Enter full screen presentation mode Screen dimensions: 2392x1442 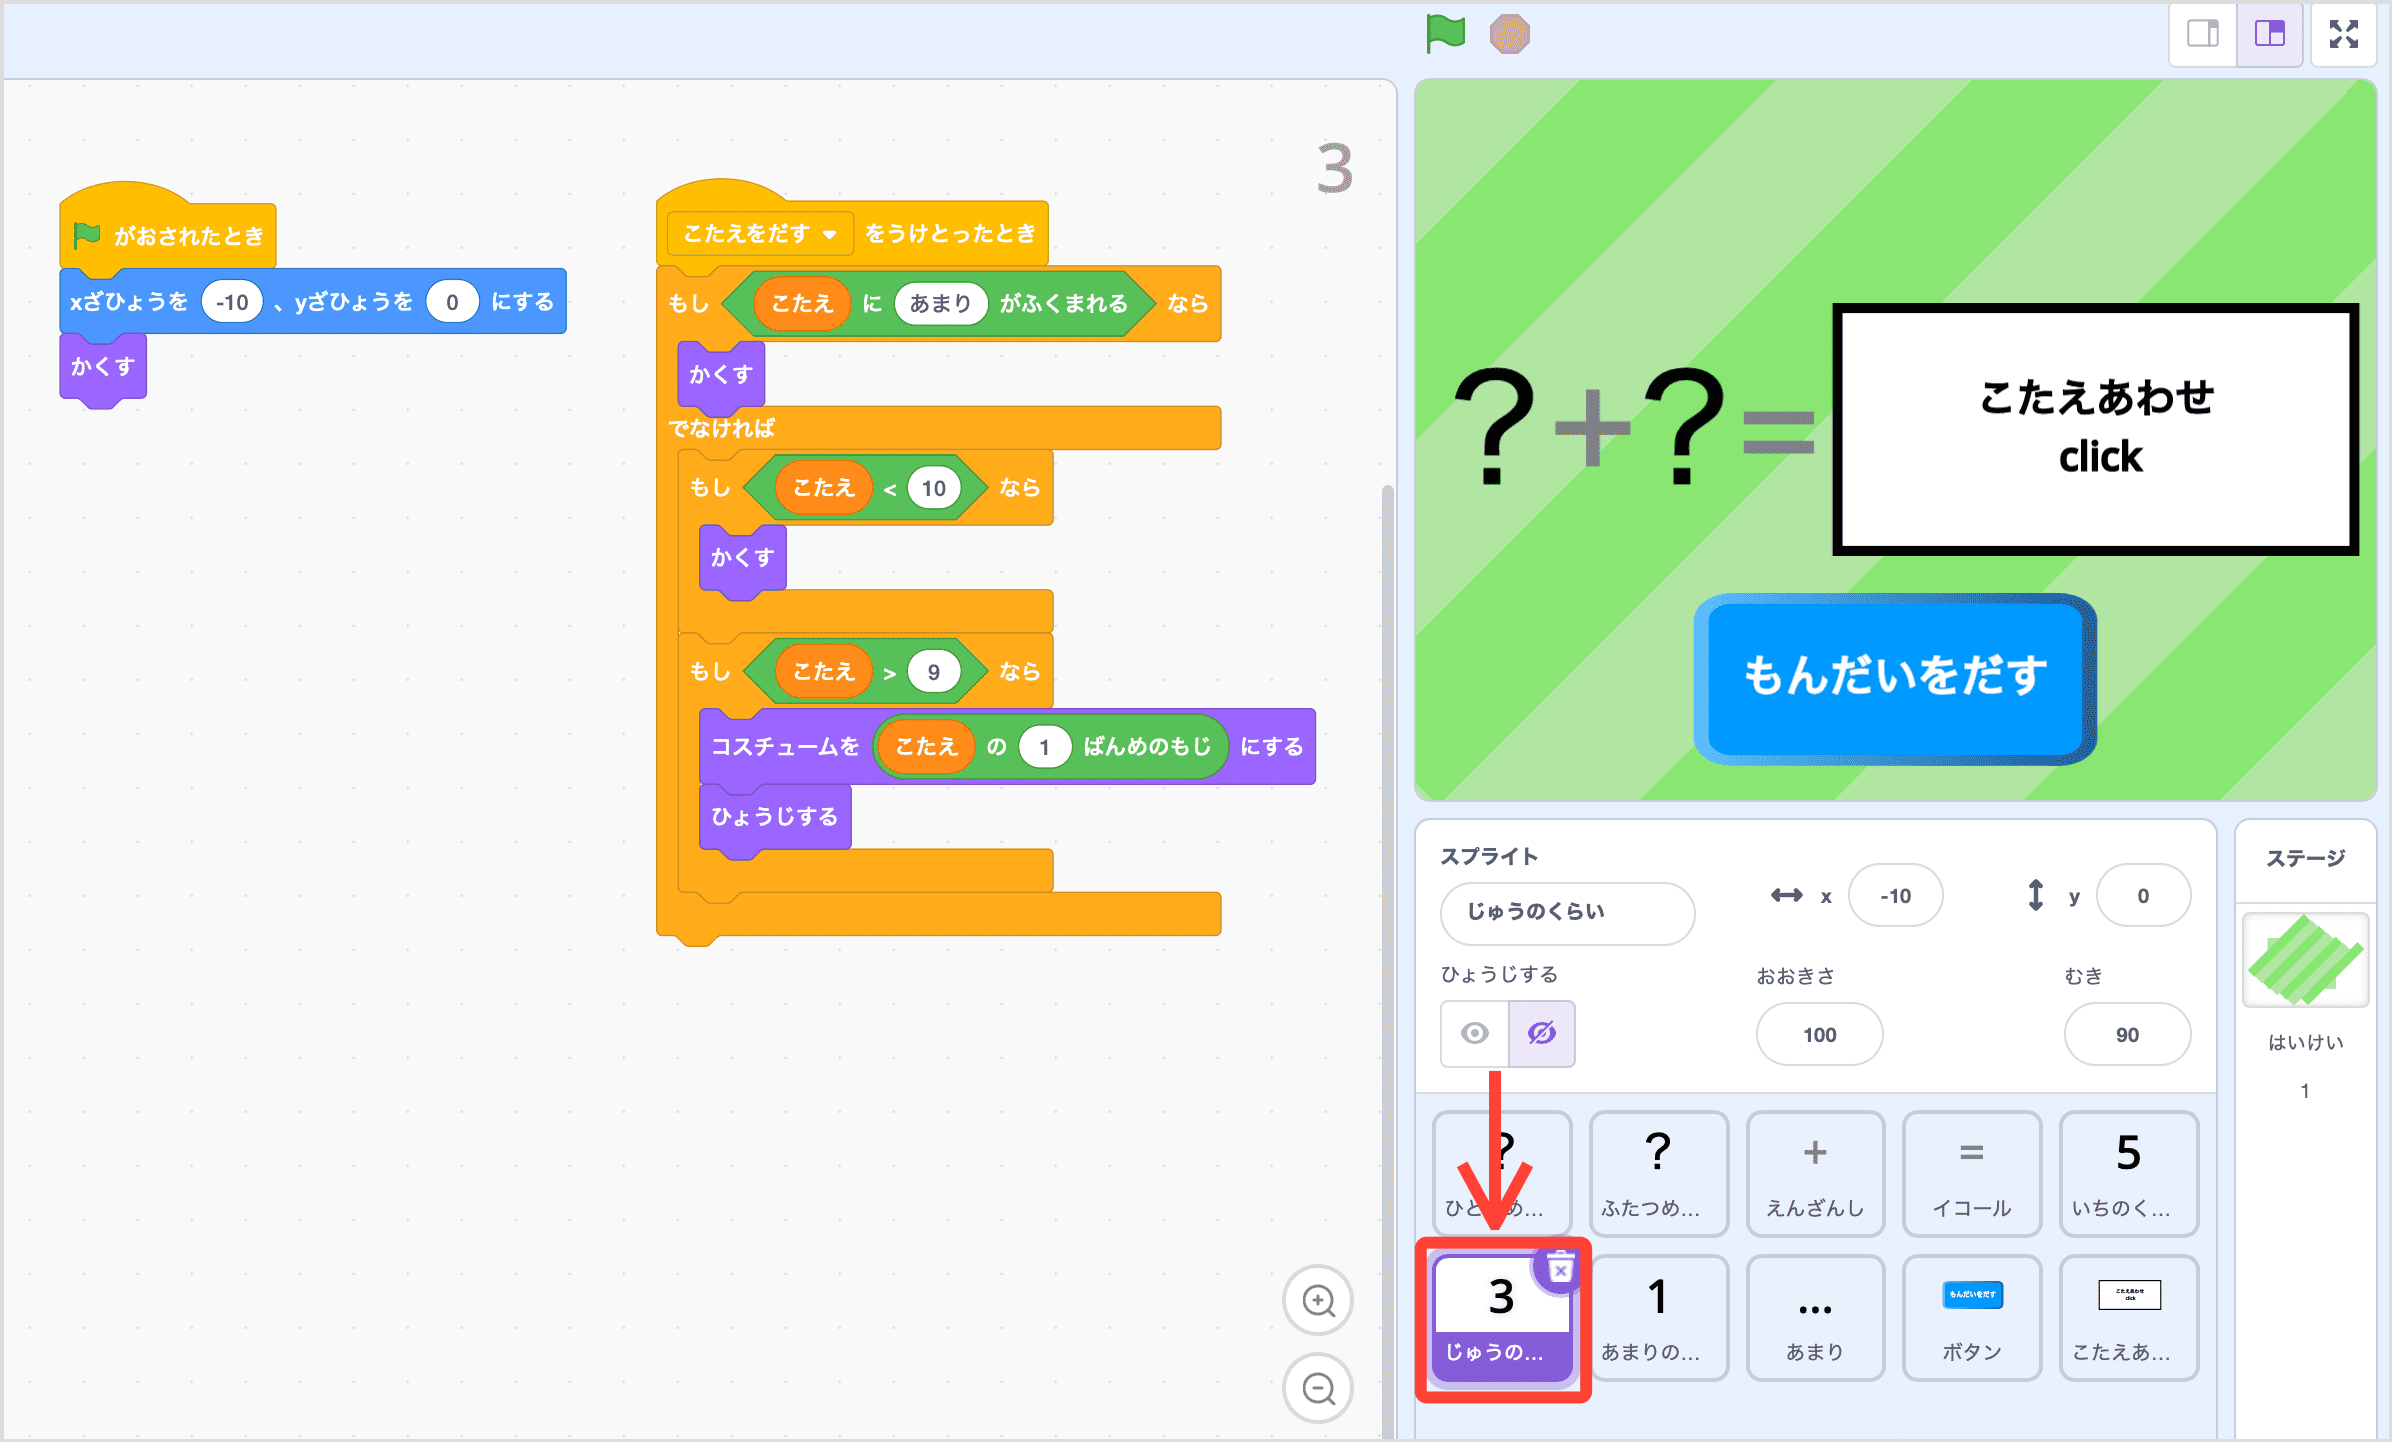tap(2344, 33)
